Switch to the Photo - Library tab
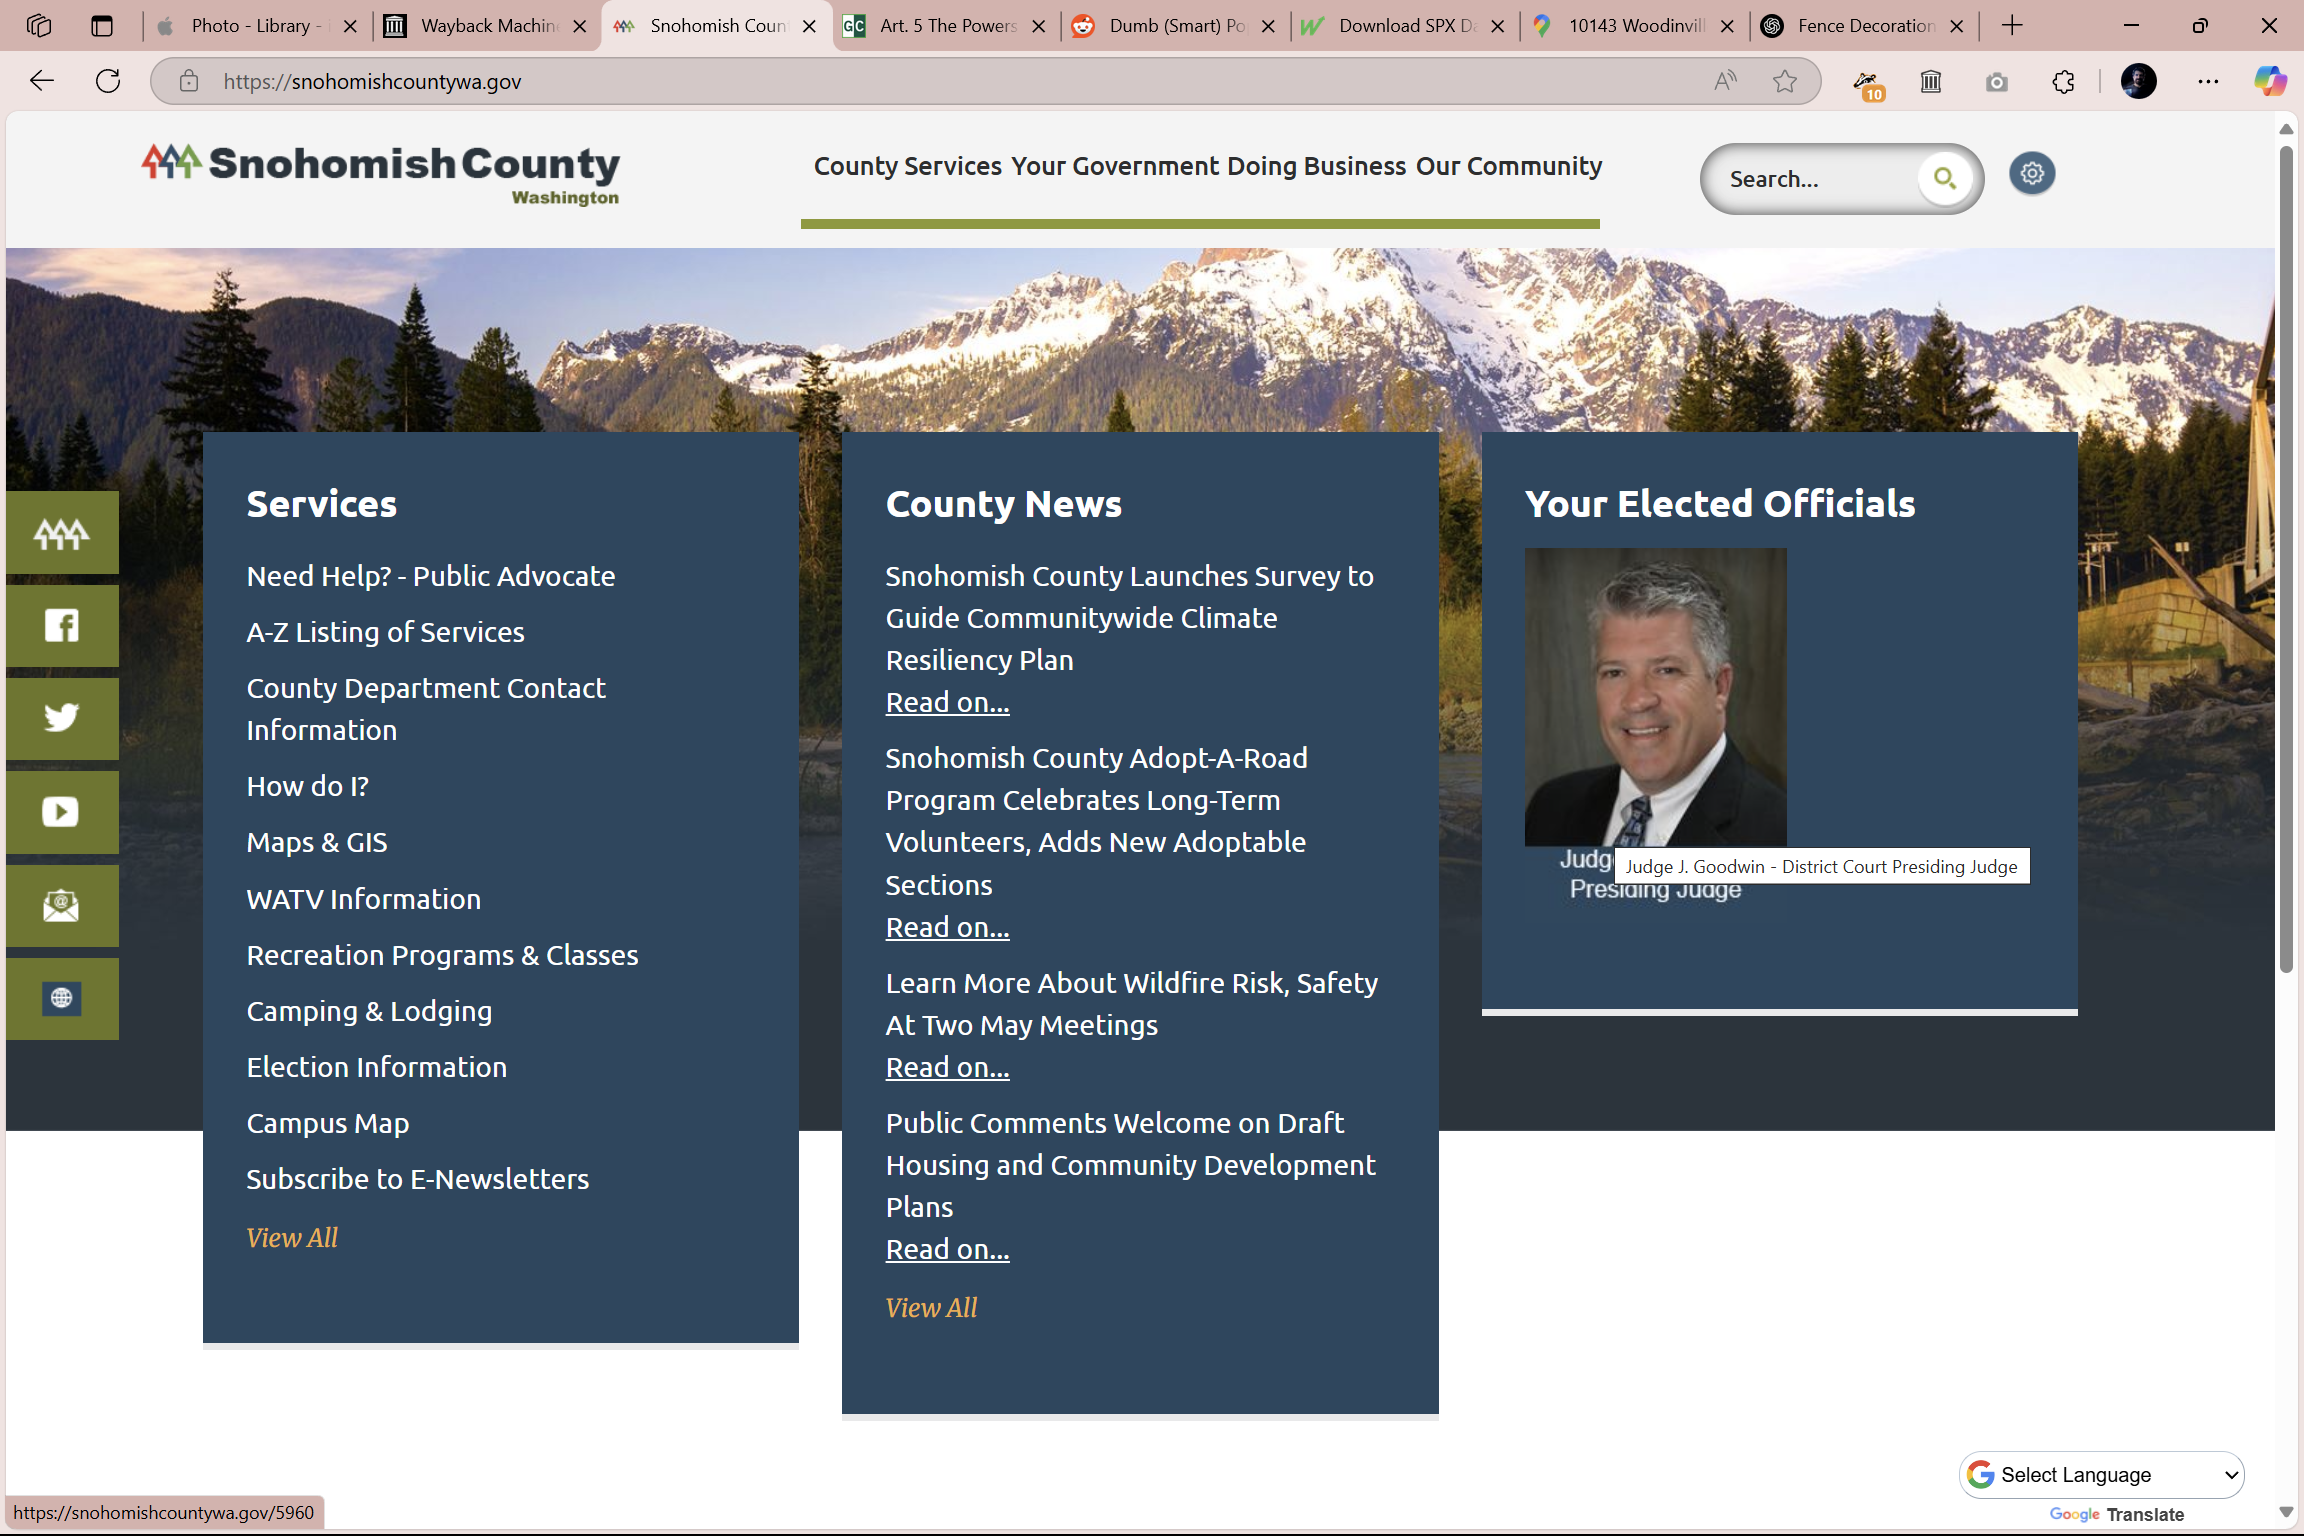The height and width of the screenshot is (1536, 2304). click(258, 26)
